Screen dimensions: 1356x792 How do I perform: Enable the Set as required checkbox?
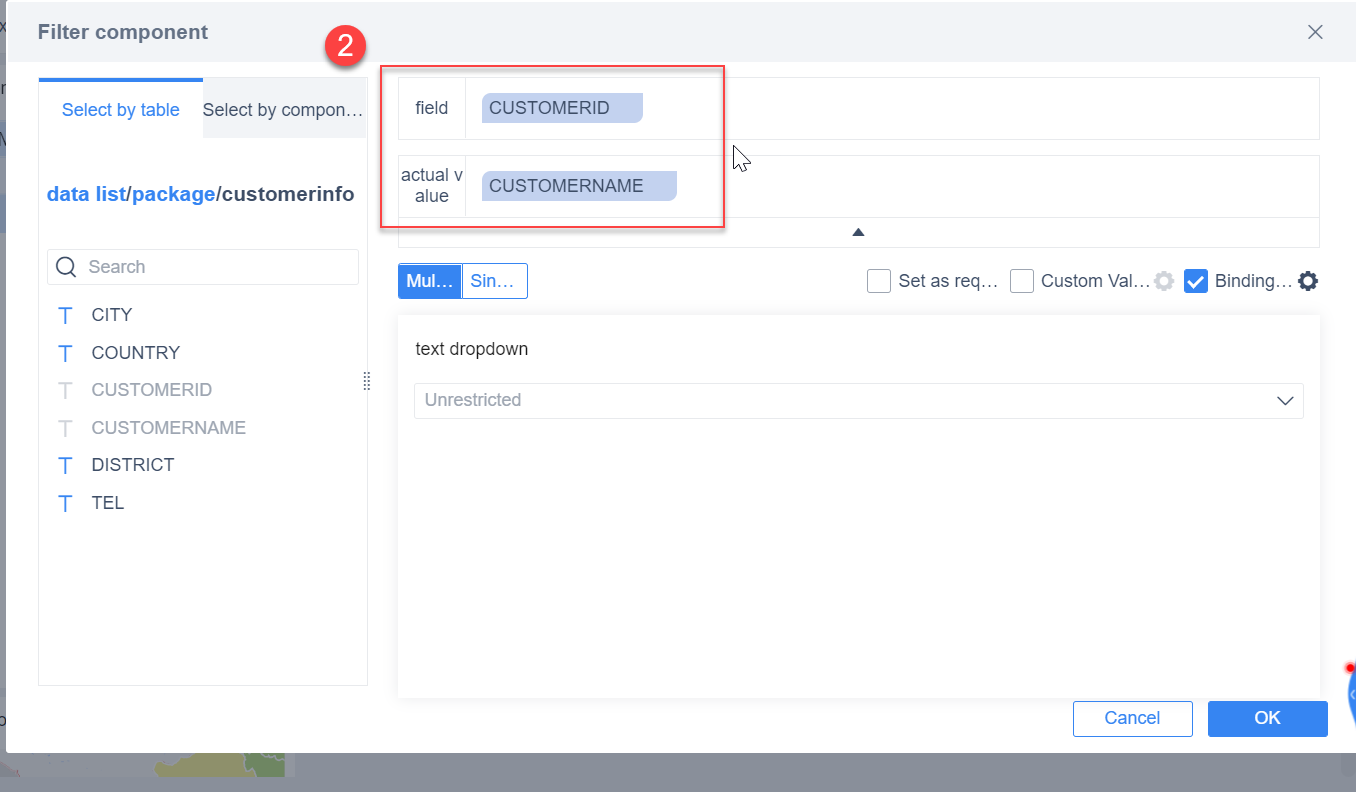point(879,281)
